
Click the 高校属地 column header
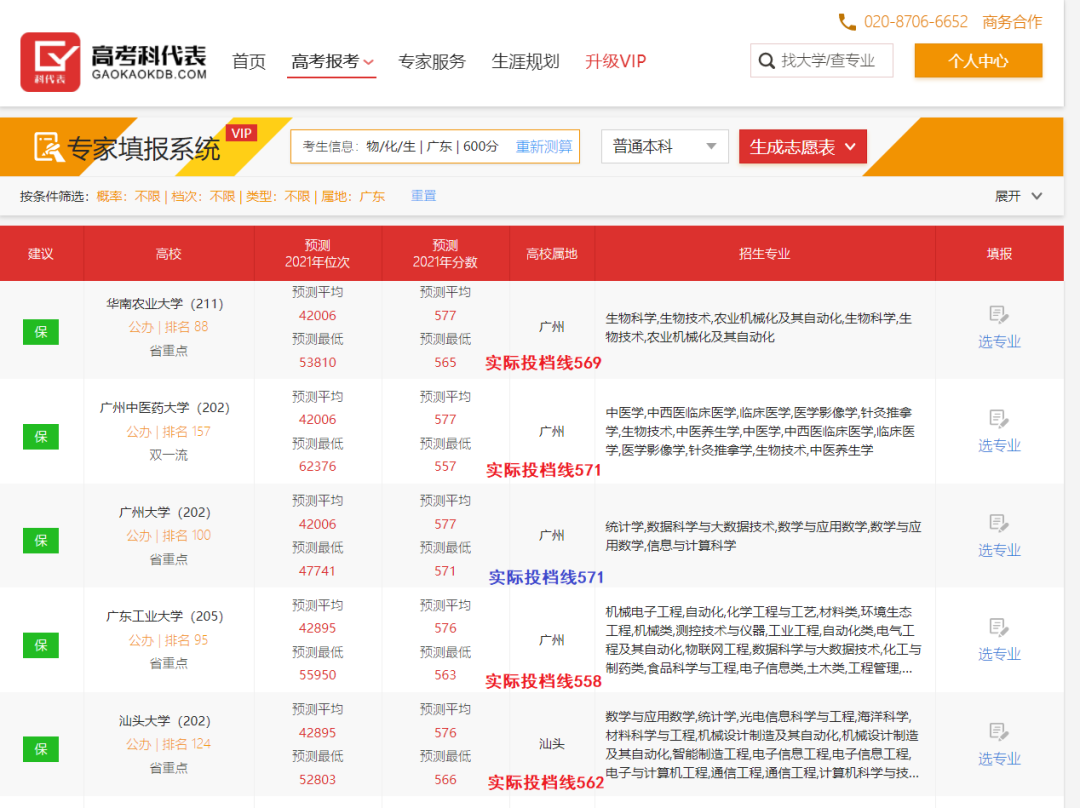click(552, 254)
